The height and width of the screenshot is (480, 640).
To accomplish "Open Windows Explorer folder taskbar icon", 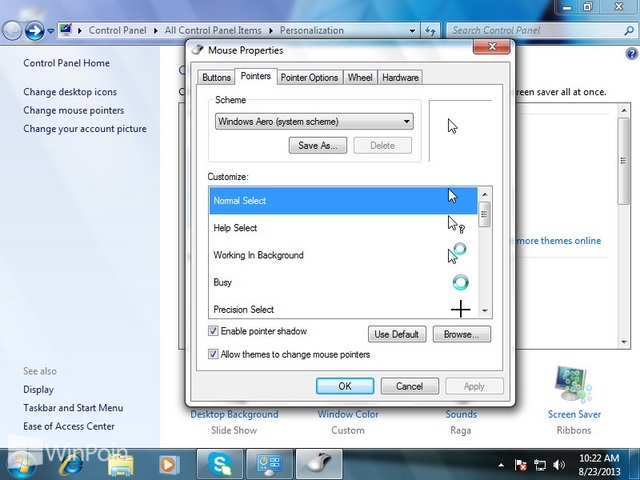I will (x=121, y=465).
